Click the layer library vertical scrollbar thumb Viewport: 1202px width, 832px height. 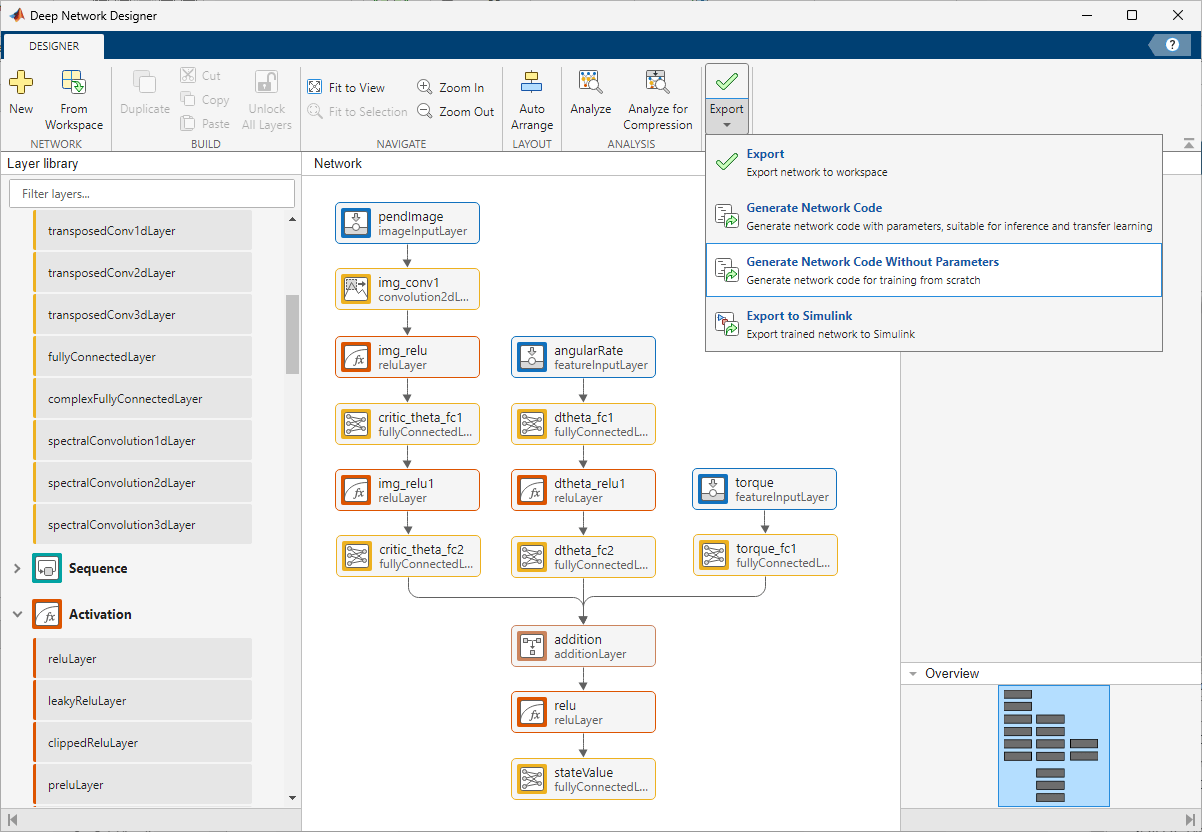(x=292, y=334)
